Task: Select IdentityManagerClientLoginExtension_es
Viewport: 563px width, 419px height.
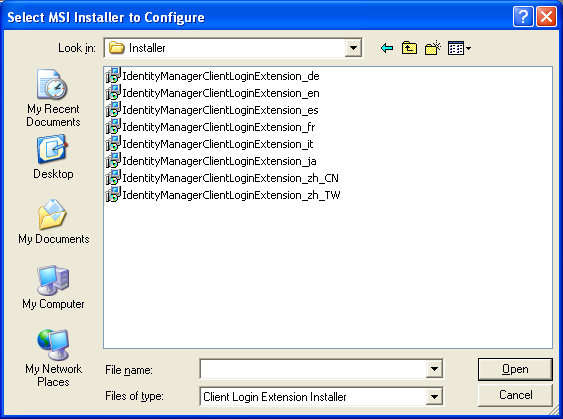Action: click(220, 110)
